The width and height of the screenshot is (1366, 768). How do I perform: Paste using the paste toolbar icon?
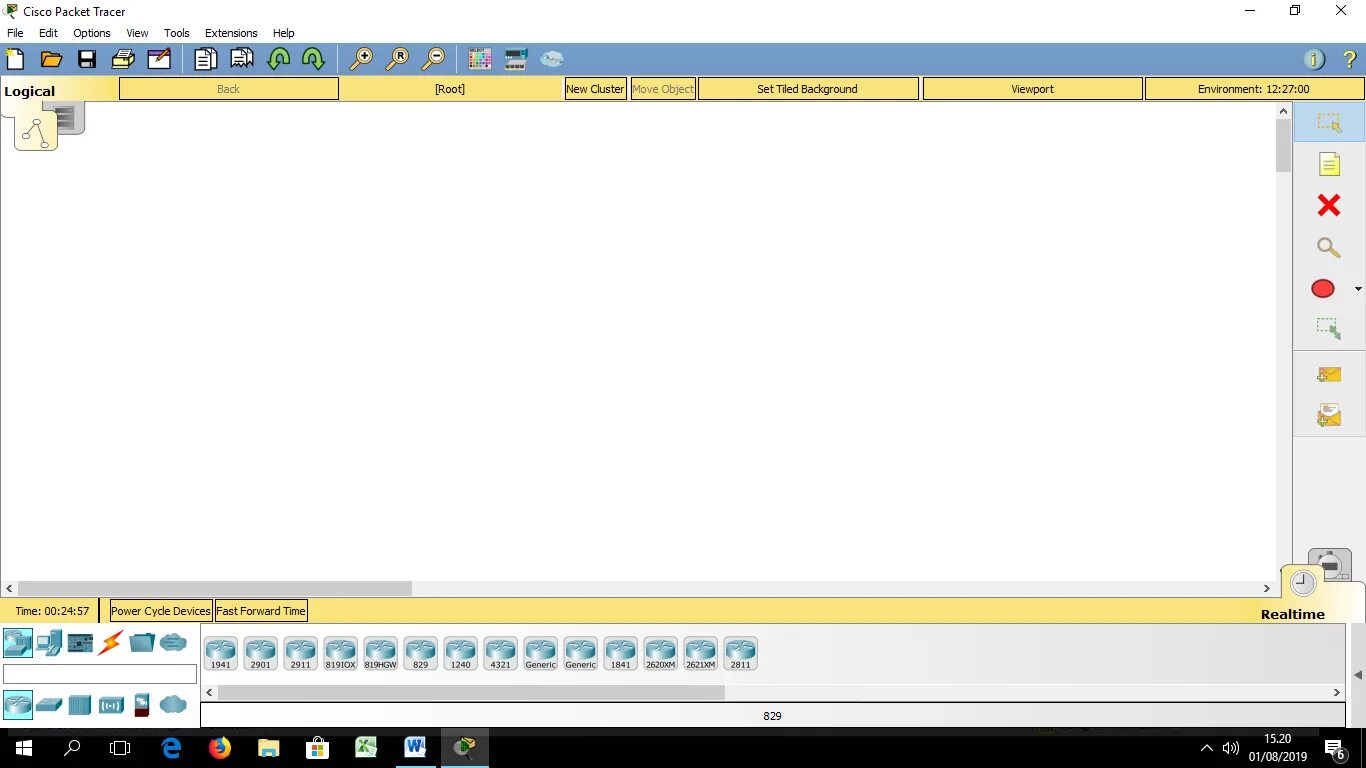click(x=242, y=59)
